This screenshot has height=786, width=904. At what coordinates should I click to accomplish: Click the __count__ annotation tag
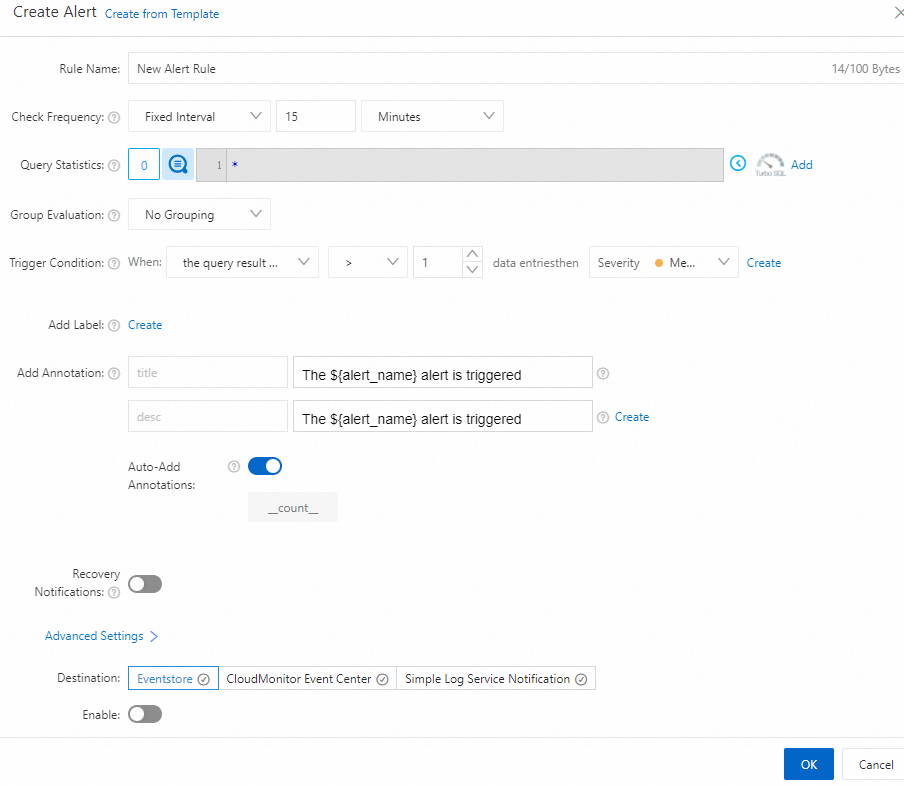(x=293, y=507)
